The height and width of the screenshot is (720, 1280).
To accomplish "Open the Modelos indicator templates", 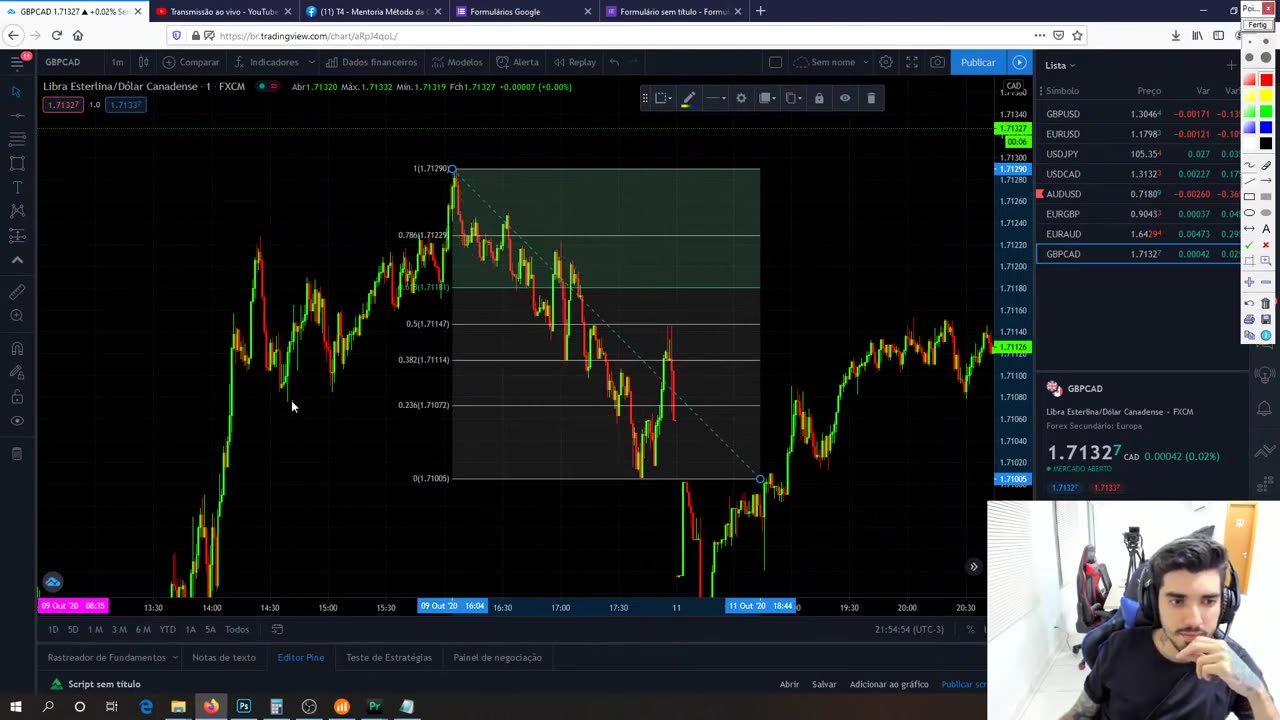I will point(456,62).
